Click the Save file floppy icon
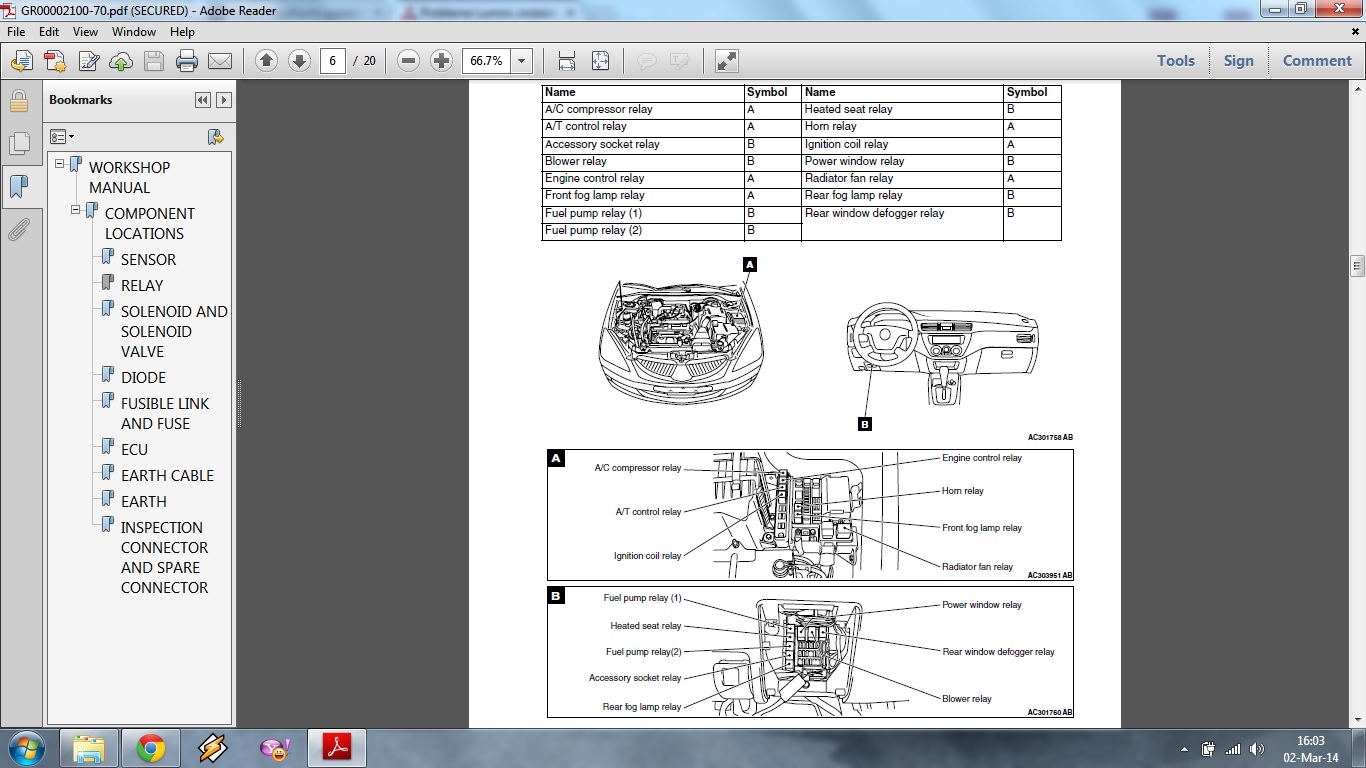 pyautogui.click(x=154, y=61)
